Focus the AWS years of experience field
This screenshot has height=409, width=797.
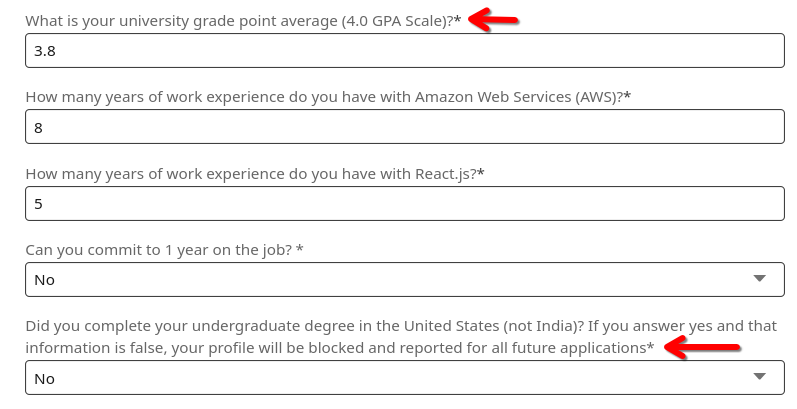[x=404, y=127]
